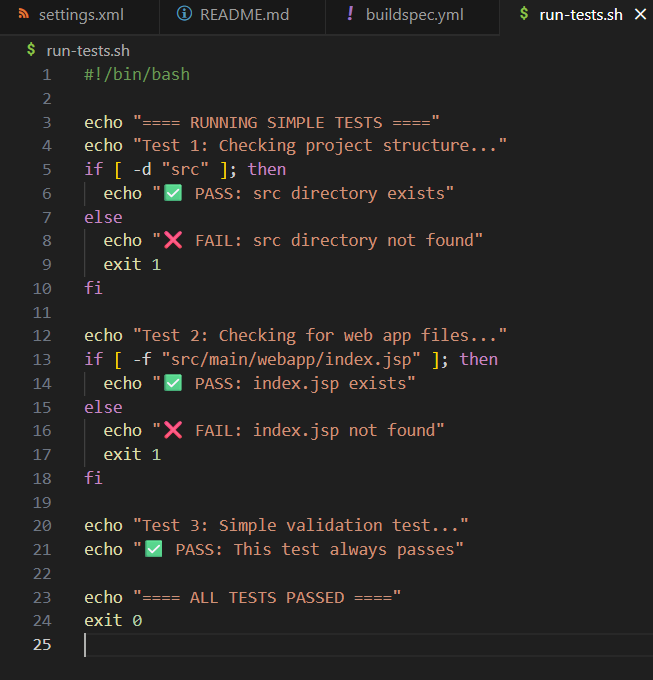Image resolution: width=653 pixels, height=680 pixels.
Task: Click the dollar icon on run-tests.sh tab
Action: [x=524, y=14]
